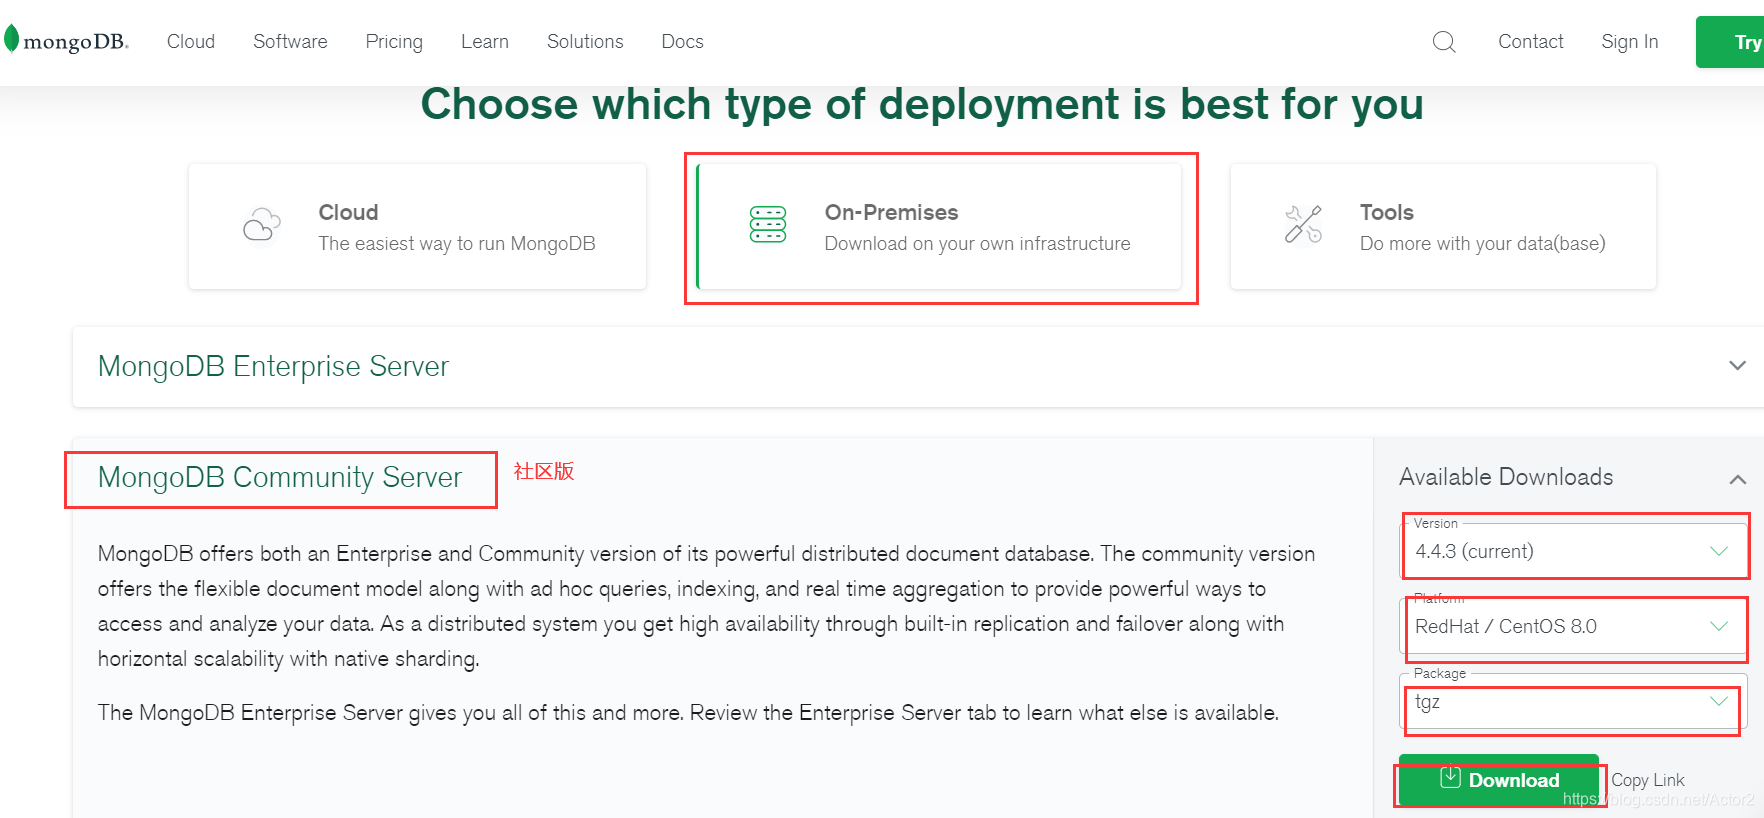Open the Docs link
Viewport: 1764px width, 818px height.
click(x=683, y=42)
